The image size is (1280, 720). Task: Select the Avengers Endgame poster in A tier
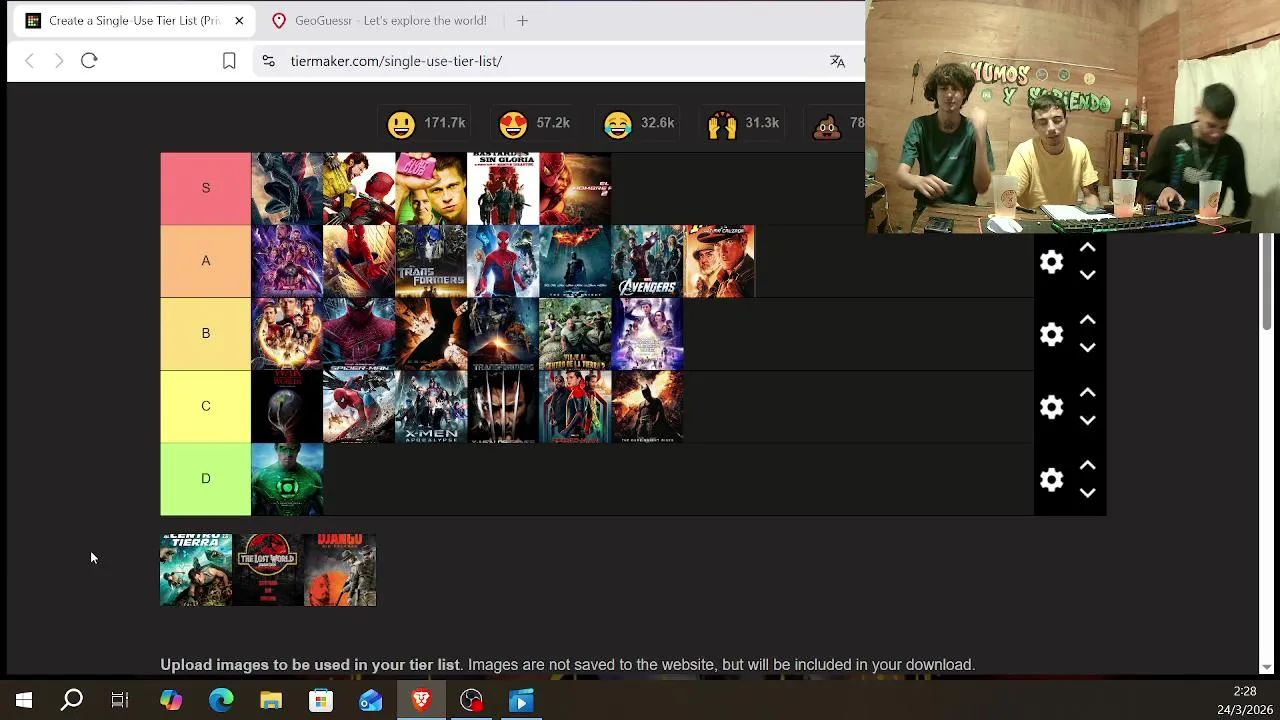point(287,262)
